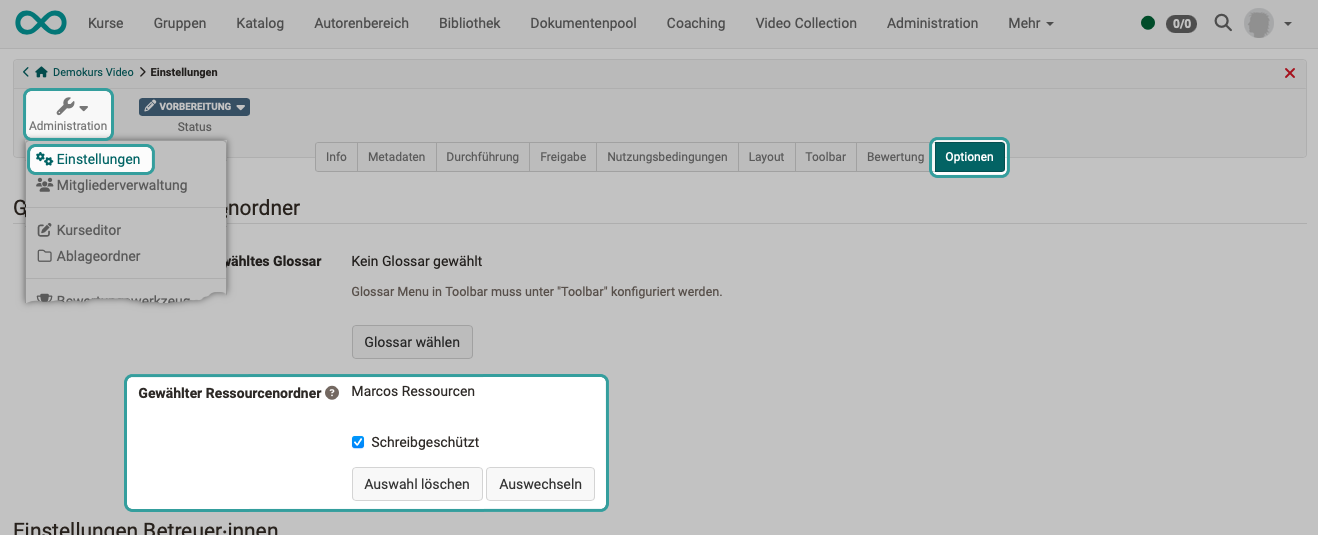This screenshot has width=1318, height=535.
Task: Expand the Mehr navigation menu
Action: pos(1031,23)
